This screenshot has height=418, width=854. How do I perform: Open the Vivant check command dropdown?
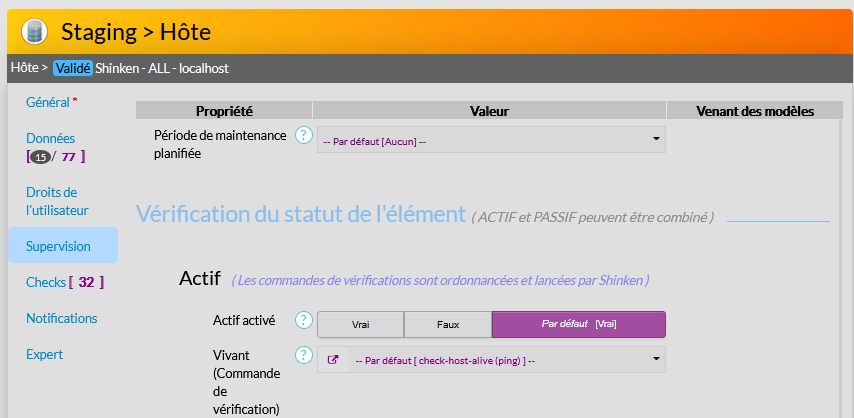[500, 360]
